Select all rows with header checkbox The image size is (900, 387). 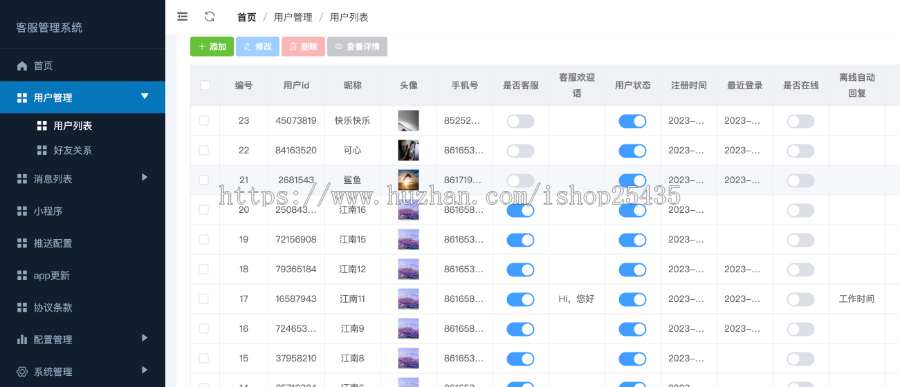click(205, 86)
